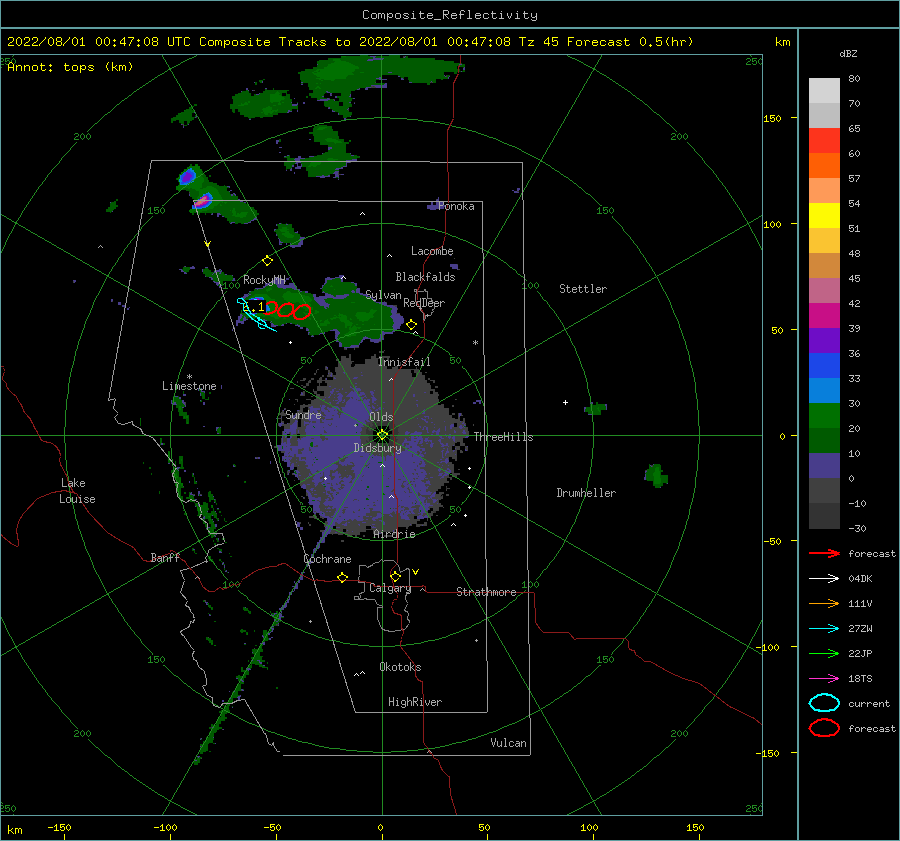Click the red forecast arrow in legend
The image size is (900, 841).
(x=824, y=553)
